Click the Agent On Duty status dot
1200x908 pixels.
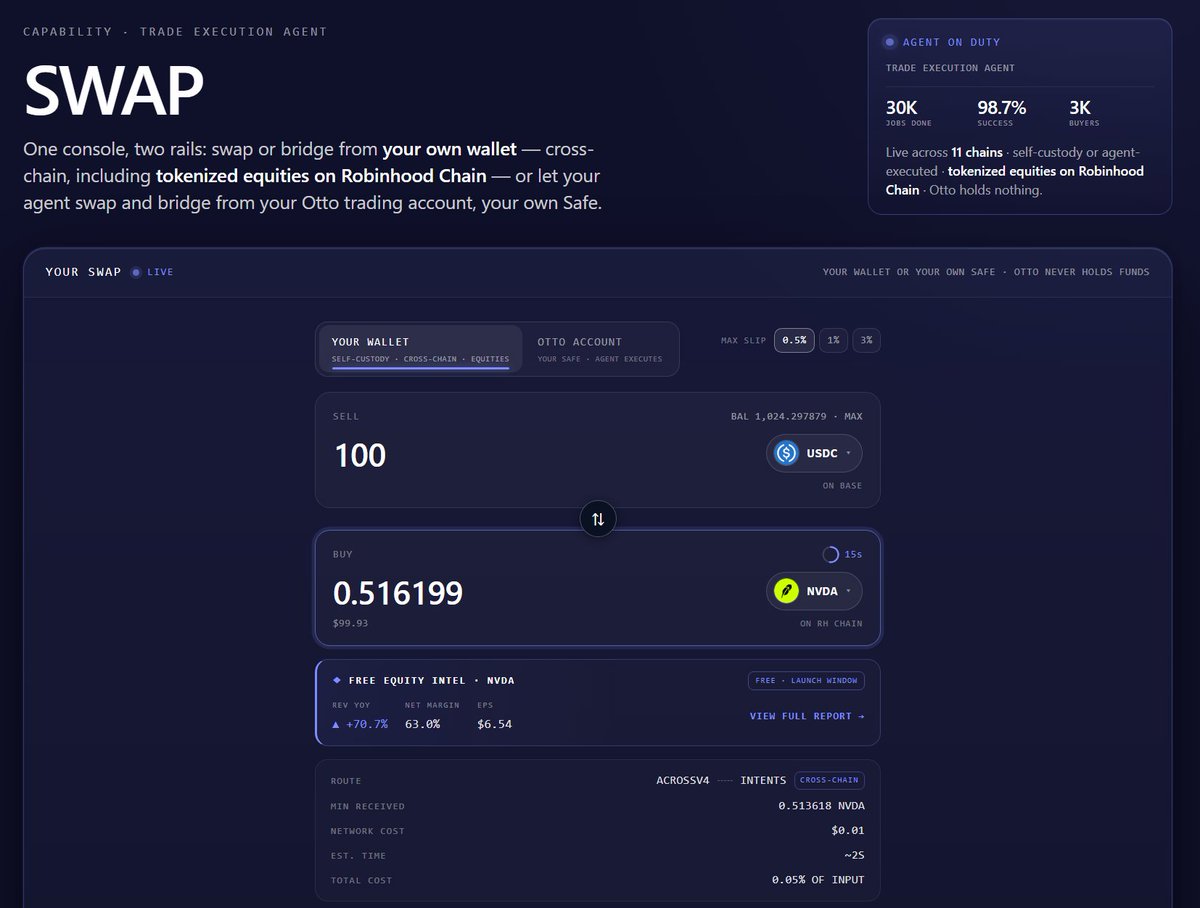890,42
